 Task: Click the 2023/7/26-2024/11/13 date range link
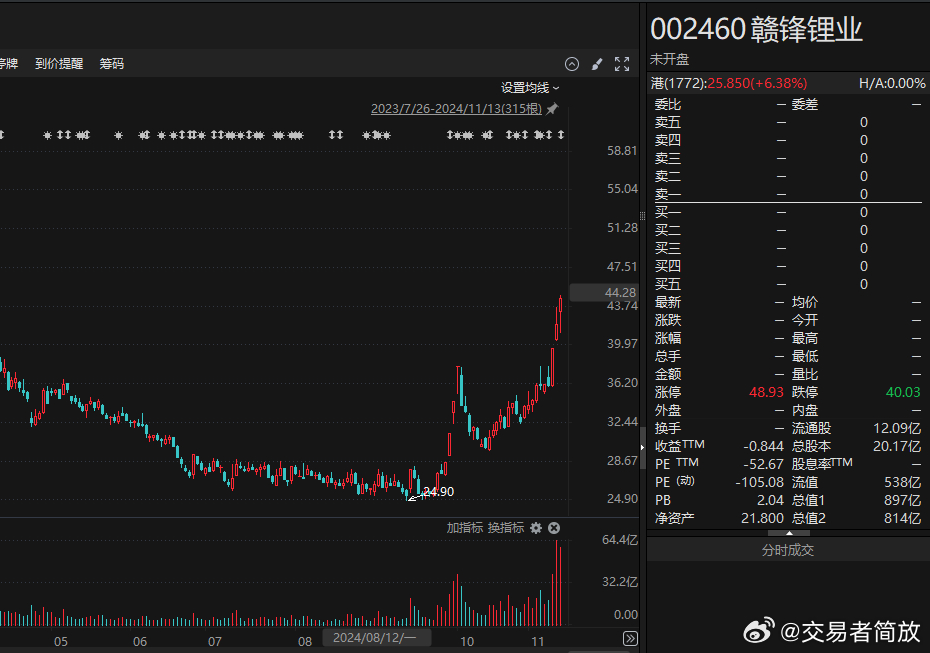(x=456, y=109)
